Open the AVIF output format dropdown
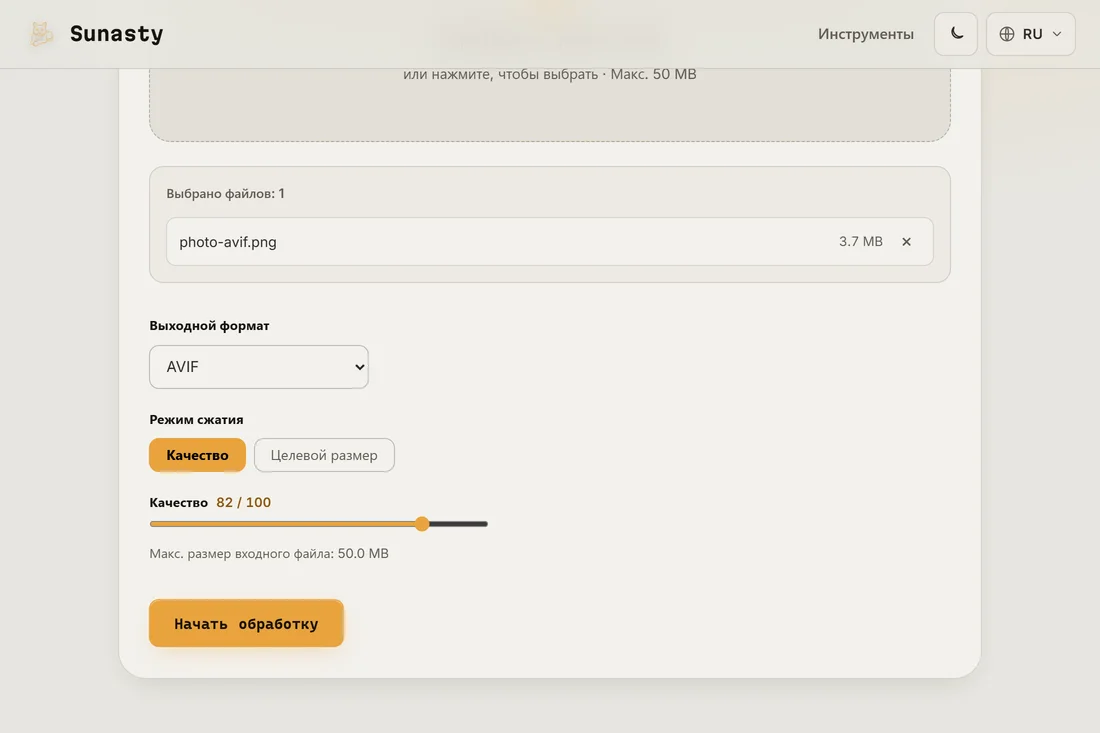The height and width of the screenshot is (733, 1100). (259, 367)
